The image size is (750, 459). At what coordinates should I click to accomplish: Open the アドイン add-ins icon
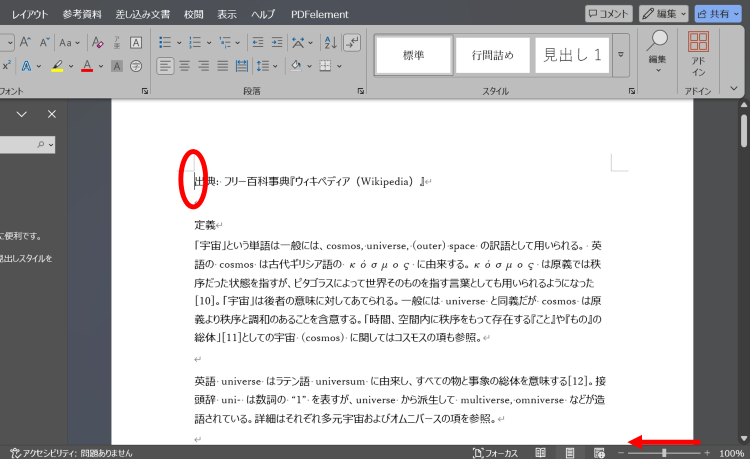coord(699,52)
